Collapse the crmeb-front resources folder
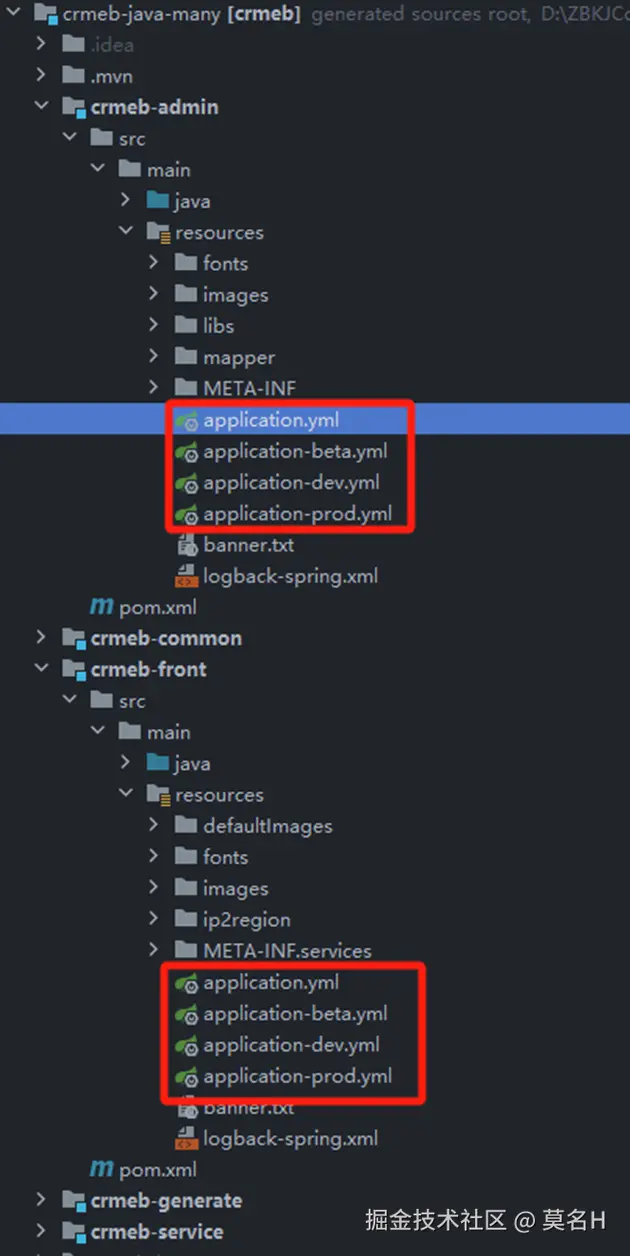Screen dimensions: 630x1256 (x=125, y=795)
